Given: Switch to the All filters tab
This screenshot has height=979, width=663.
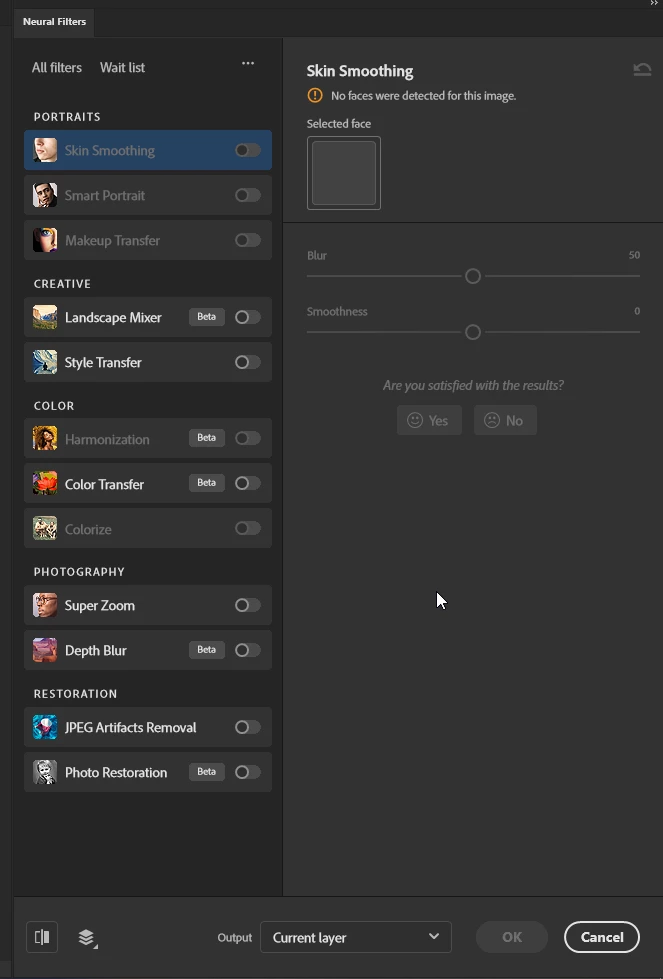Looking at the screenshot, I should (x=57, y=67).
